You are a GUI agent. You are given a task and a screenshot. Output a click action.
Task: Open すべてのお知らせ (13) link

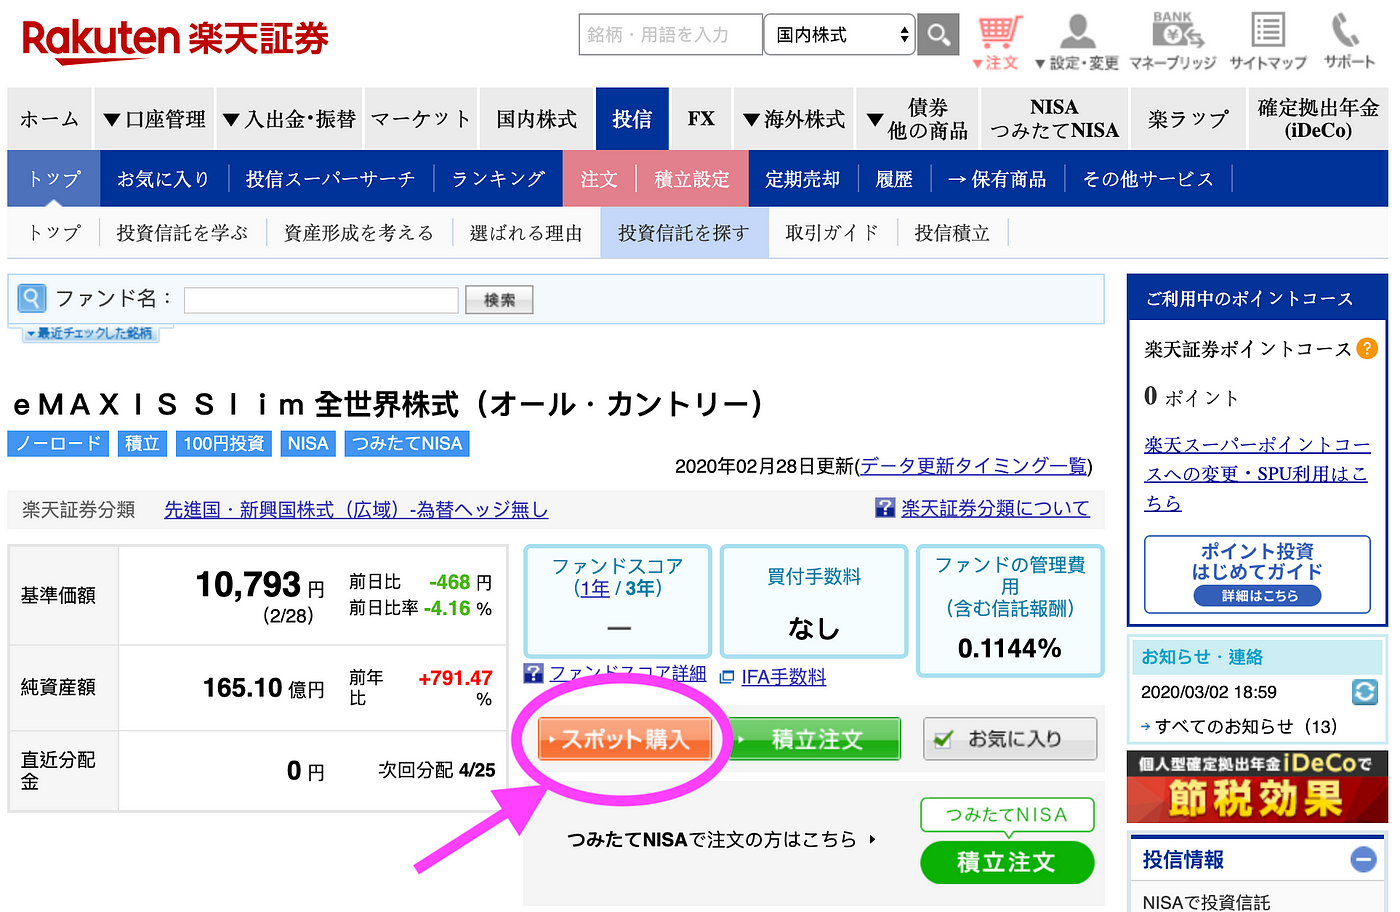(1246, 726)
